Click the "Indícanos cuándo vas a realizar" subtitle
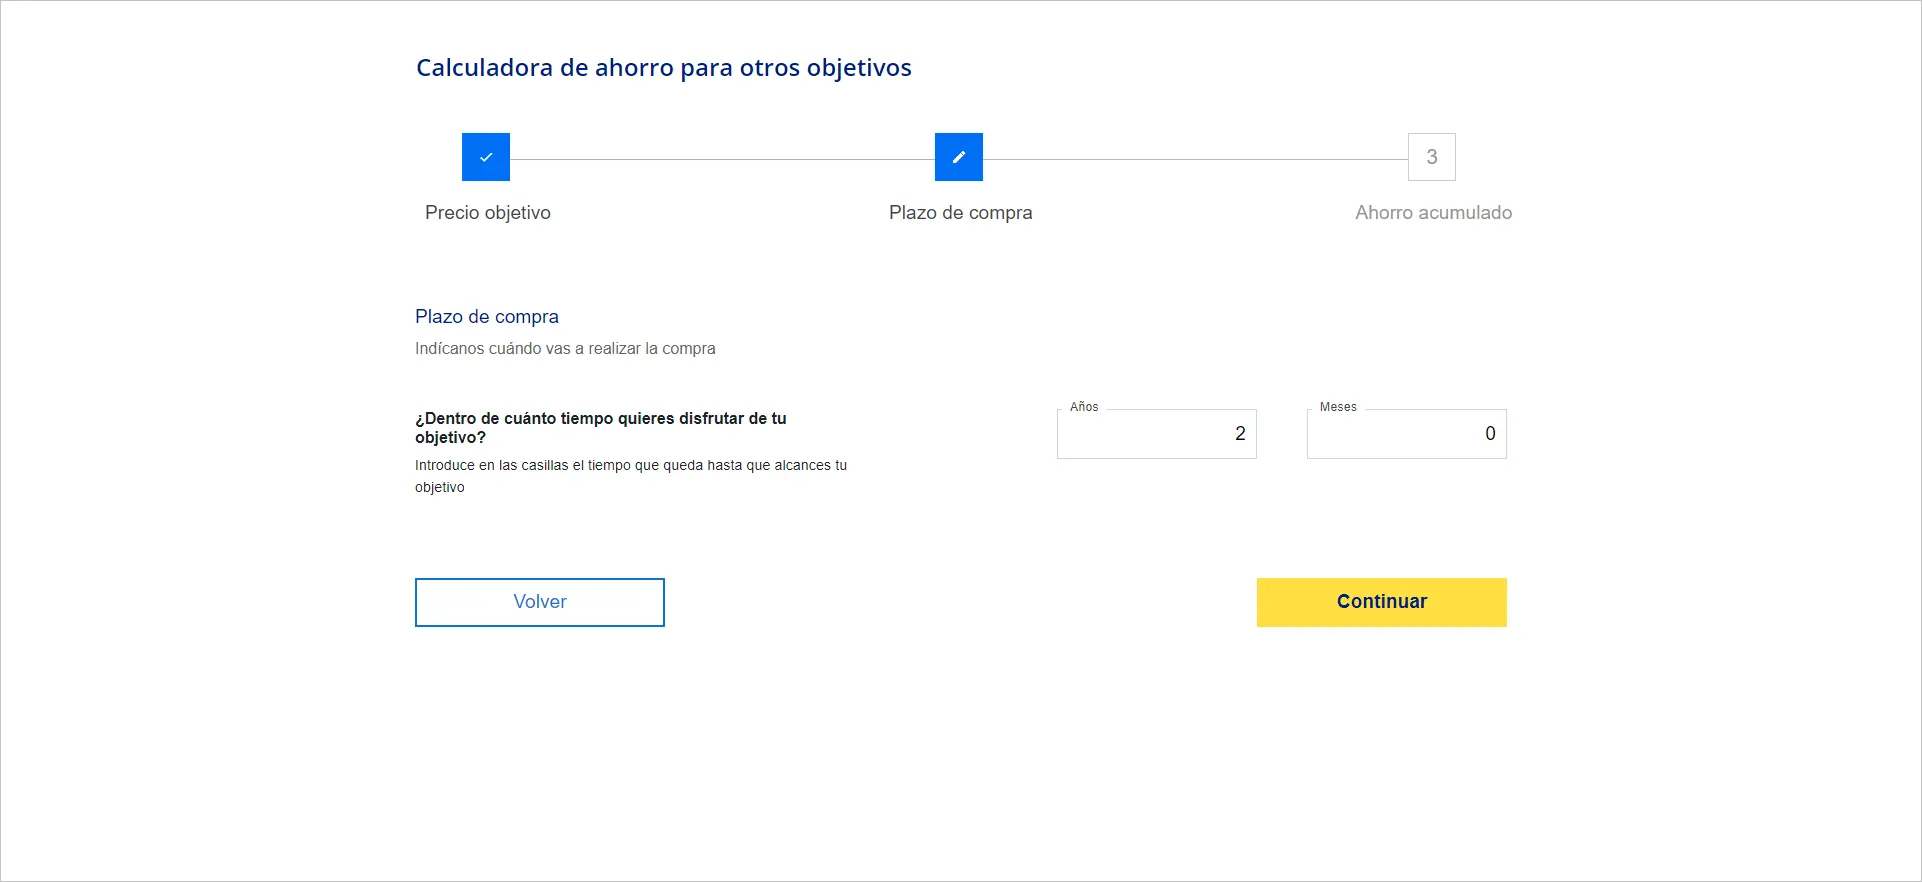This screenshot has height=882, width=1922. coord(565,349)
